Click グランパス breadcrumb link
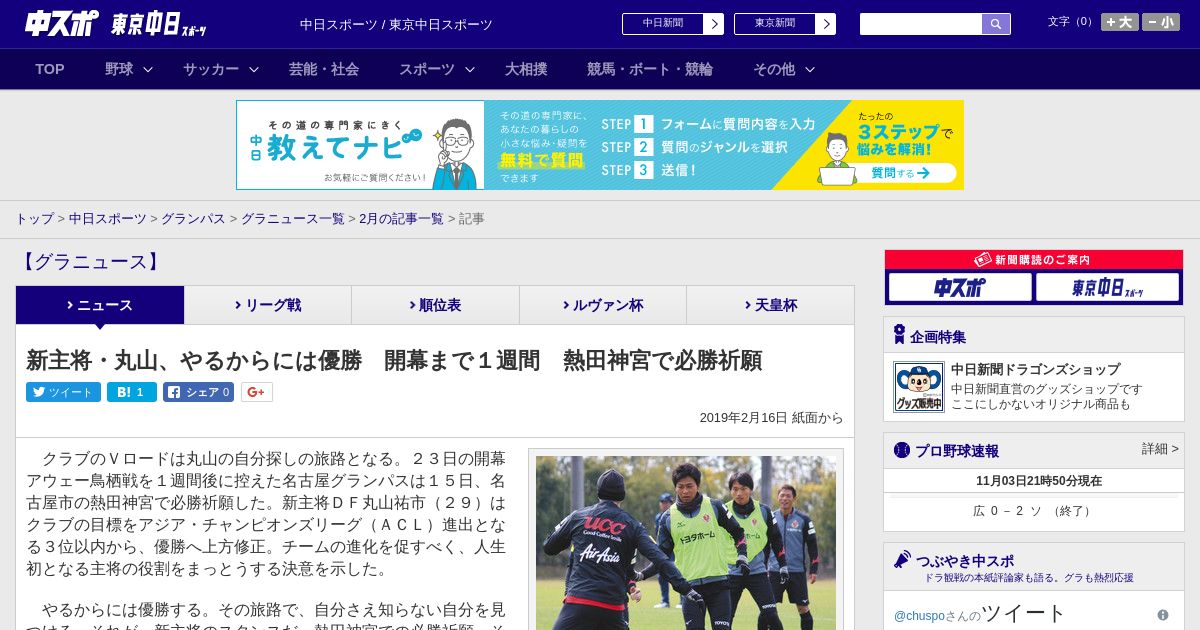Viewport: 1200px width, 630px height. pyautogui.click(x=193, y=219)
